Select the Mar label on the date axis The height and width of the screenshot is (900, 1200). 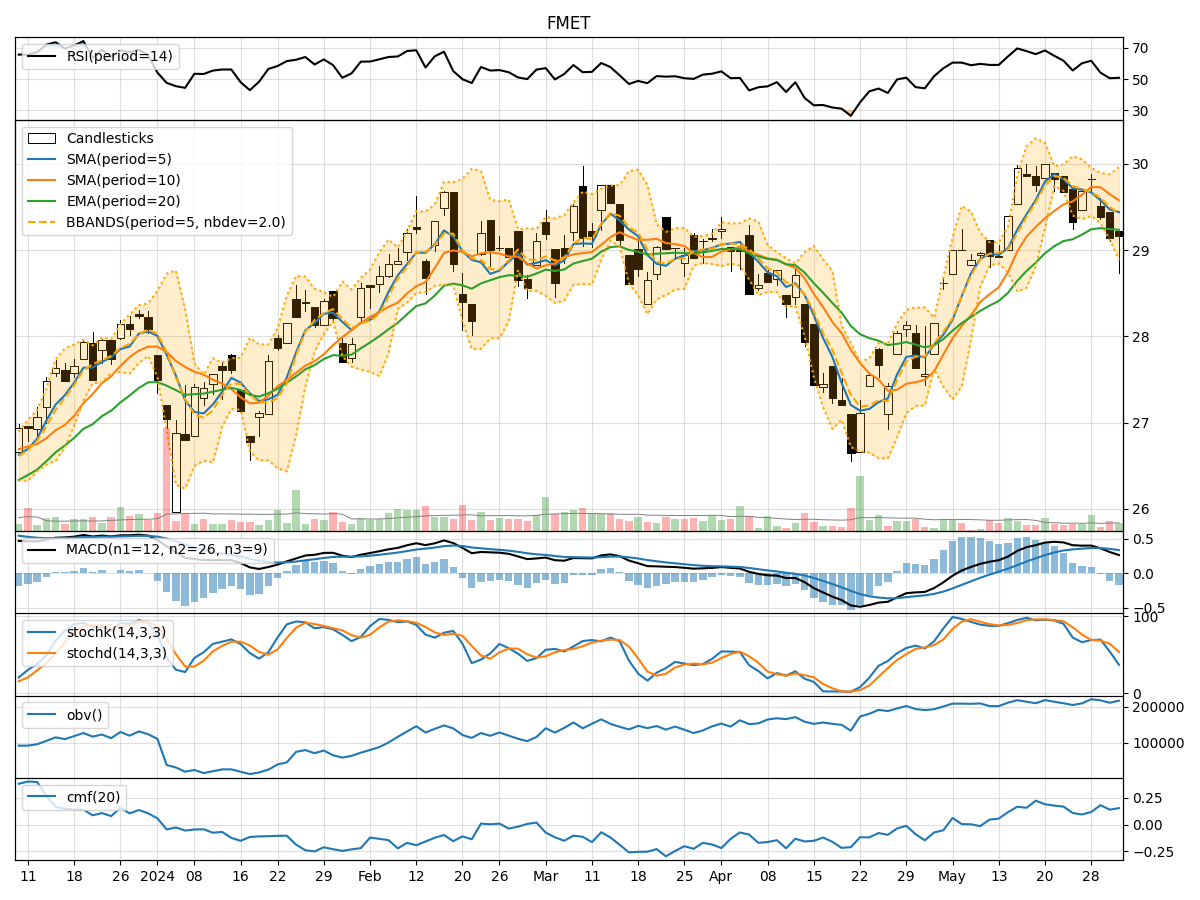tap(544, 873)
